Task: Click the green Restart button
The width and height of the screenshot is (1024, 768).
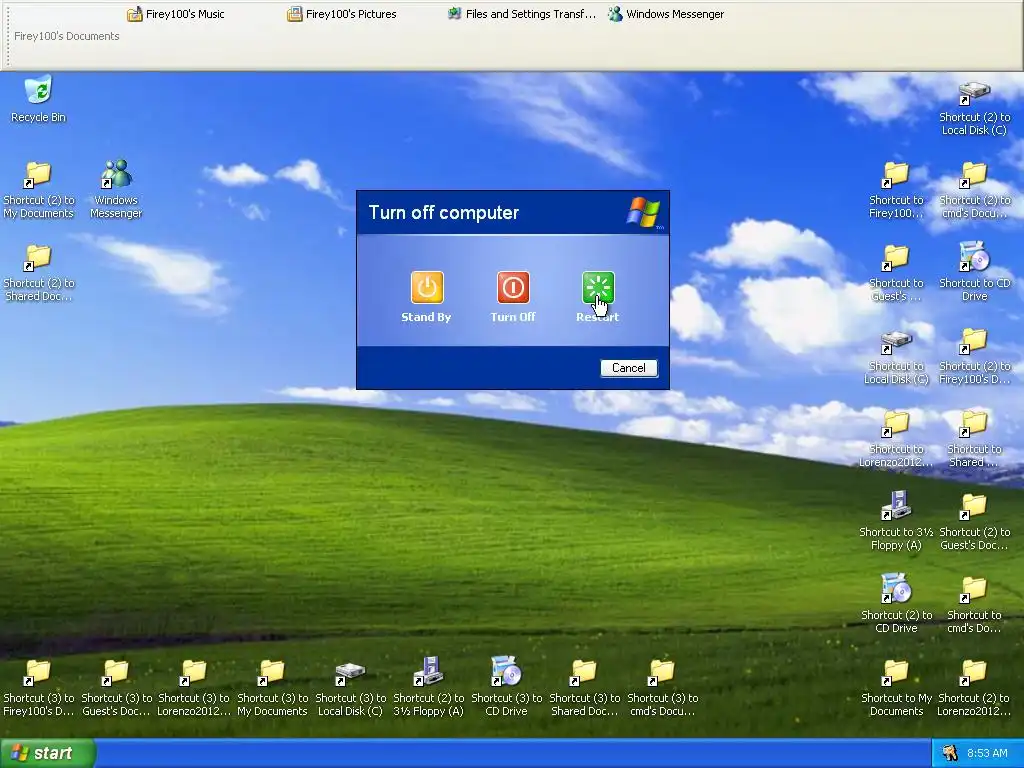Action: pos(598,287)
